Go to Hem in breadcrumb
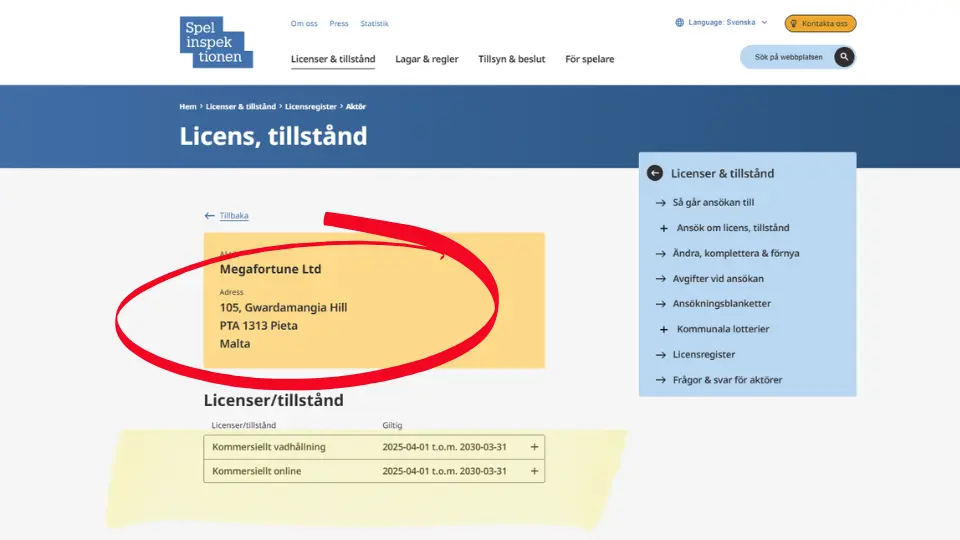 pyautogui.click(x=188, y=107)
